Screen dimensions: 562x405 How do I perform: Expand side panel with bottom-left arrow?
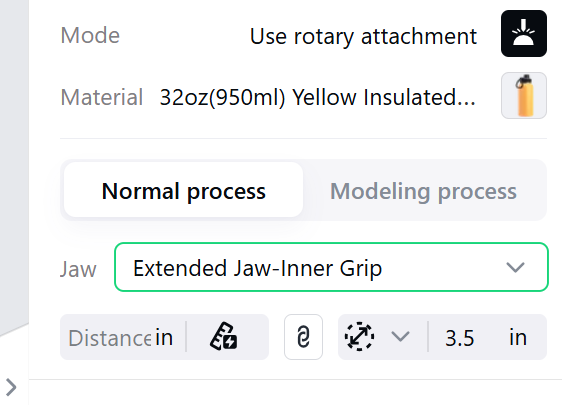point(11,387)
